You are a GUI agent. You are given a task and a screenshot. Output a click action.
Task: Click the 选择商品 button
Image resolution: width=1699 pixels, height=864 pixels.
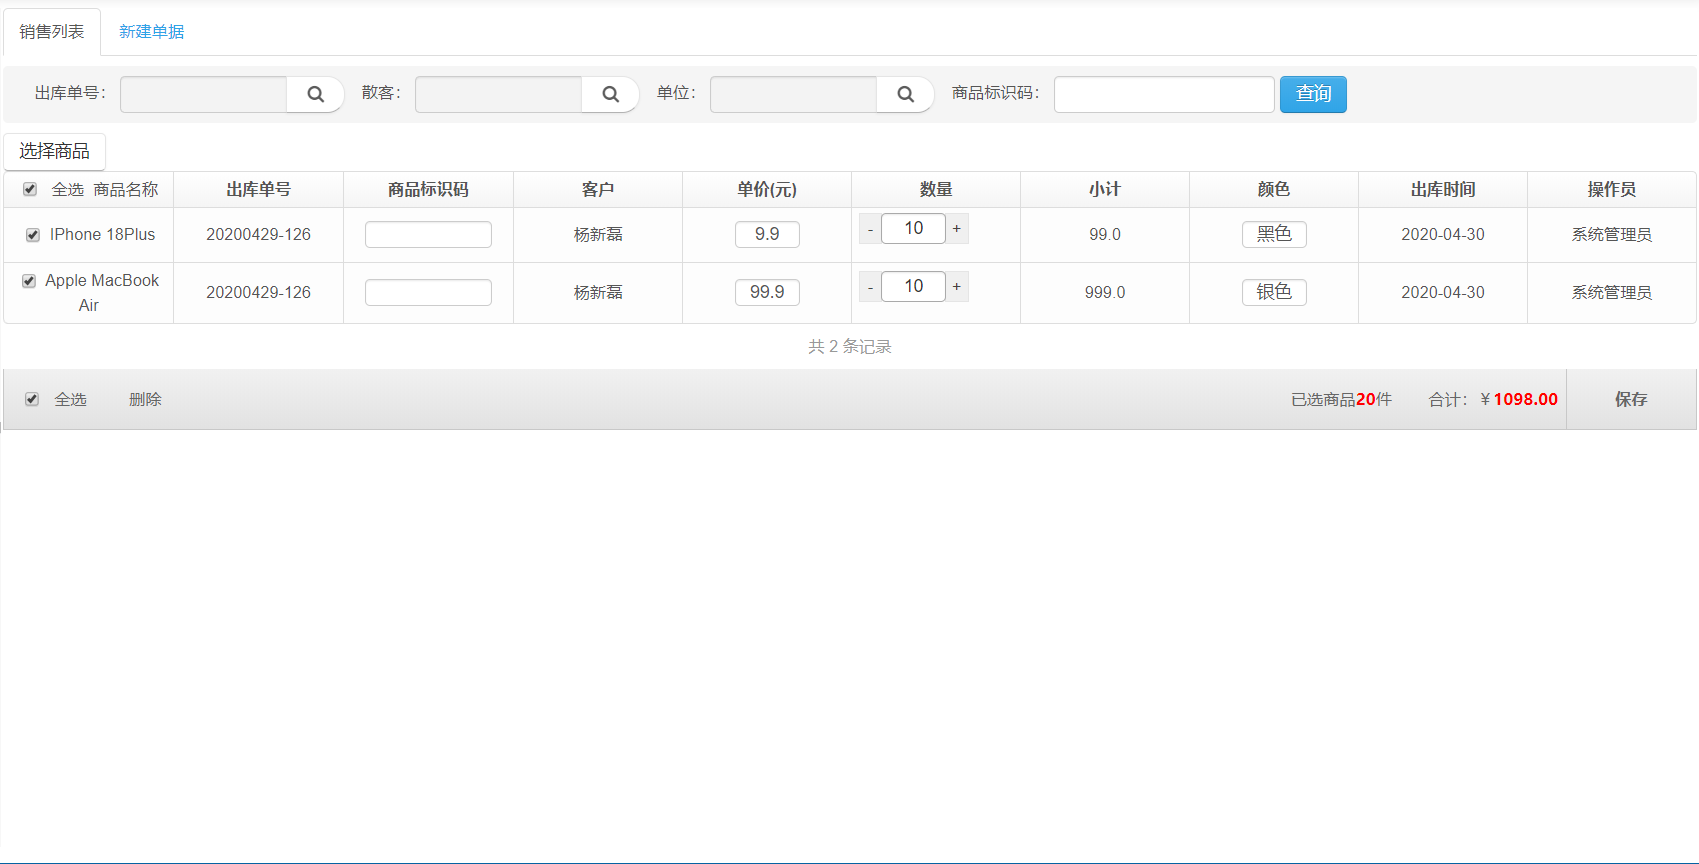[54, 151]
